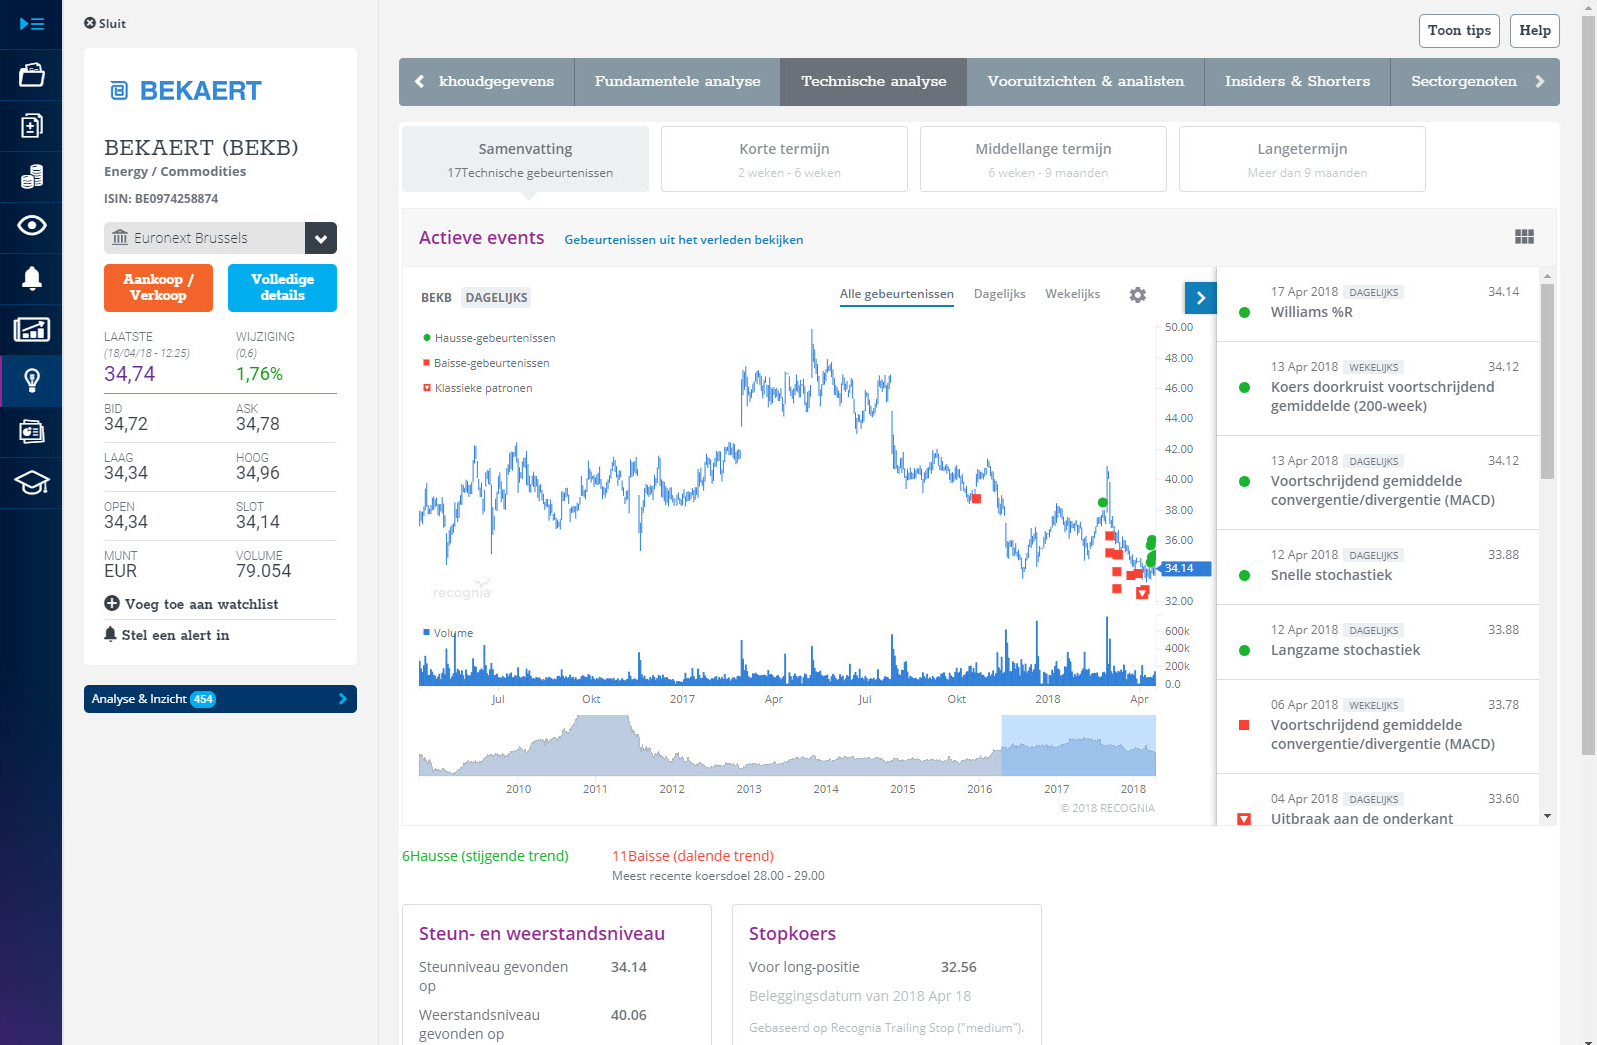1597x1045 pixels.
Task: Open Snelle stochastiek event
Action: 1377,567
